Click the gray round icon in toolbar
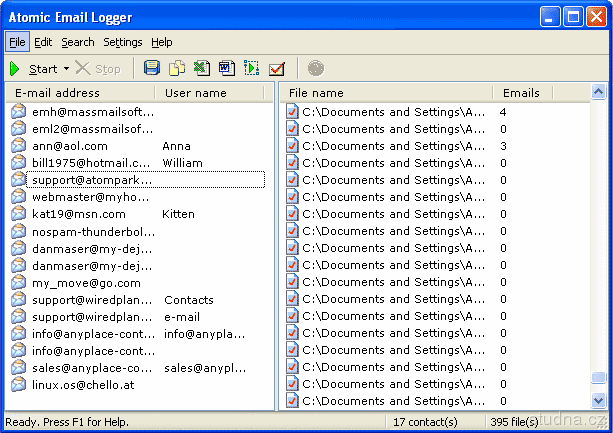Screen dimensions: 613x433 point(315,69)
